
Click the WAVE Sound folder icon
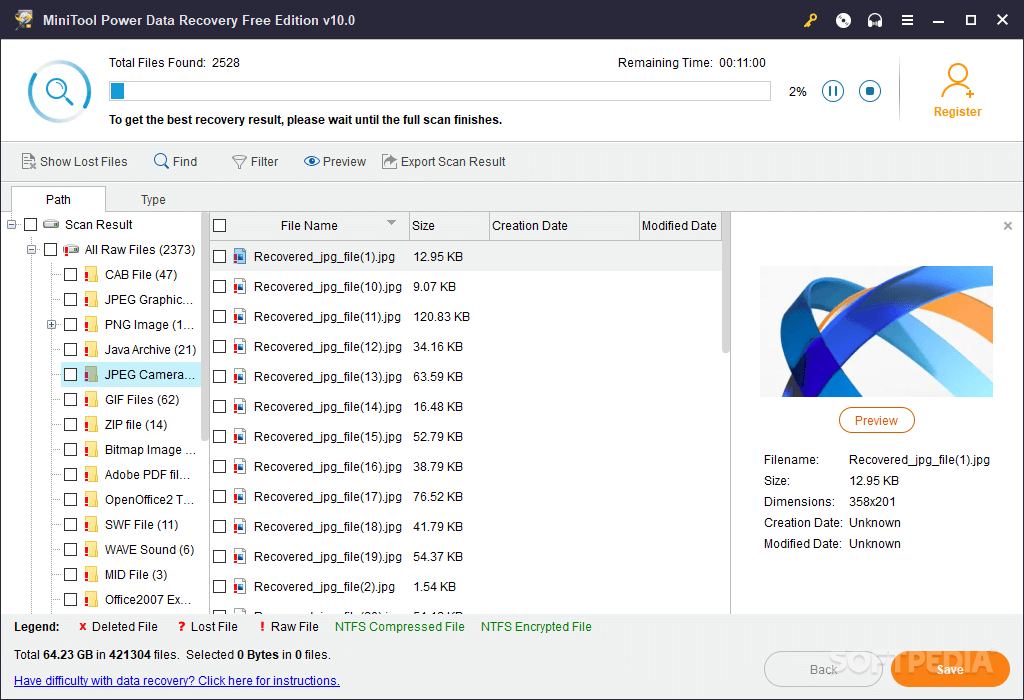(91, 550)
